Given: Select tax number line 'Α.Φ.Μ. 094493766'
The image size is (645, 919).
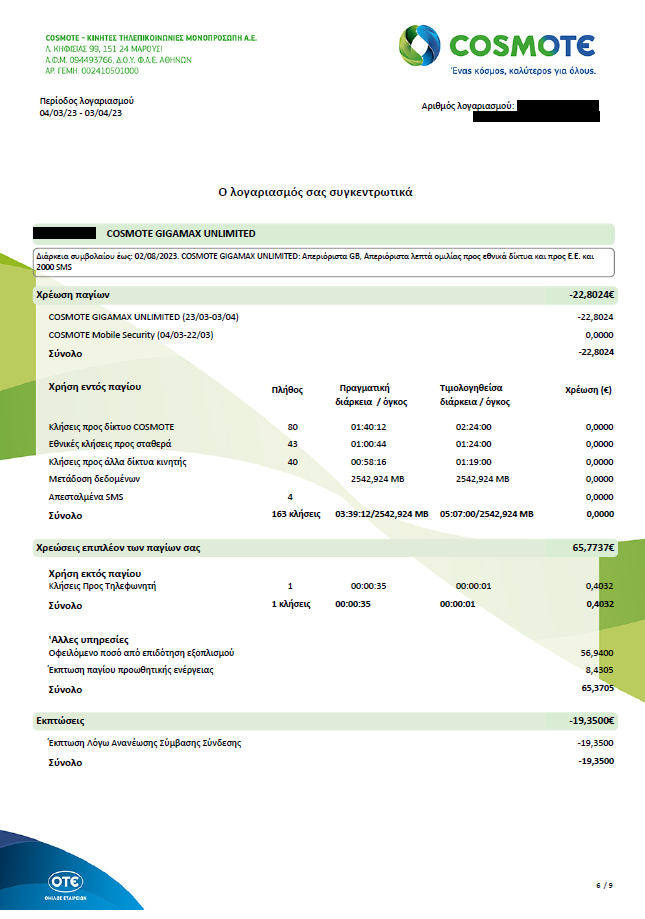Looking at the screenshot, I should (78, 60).
